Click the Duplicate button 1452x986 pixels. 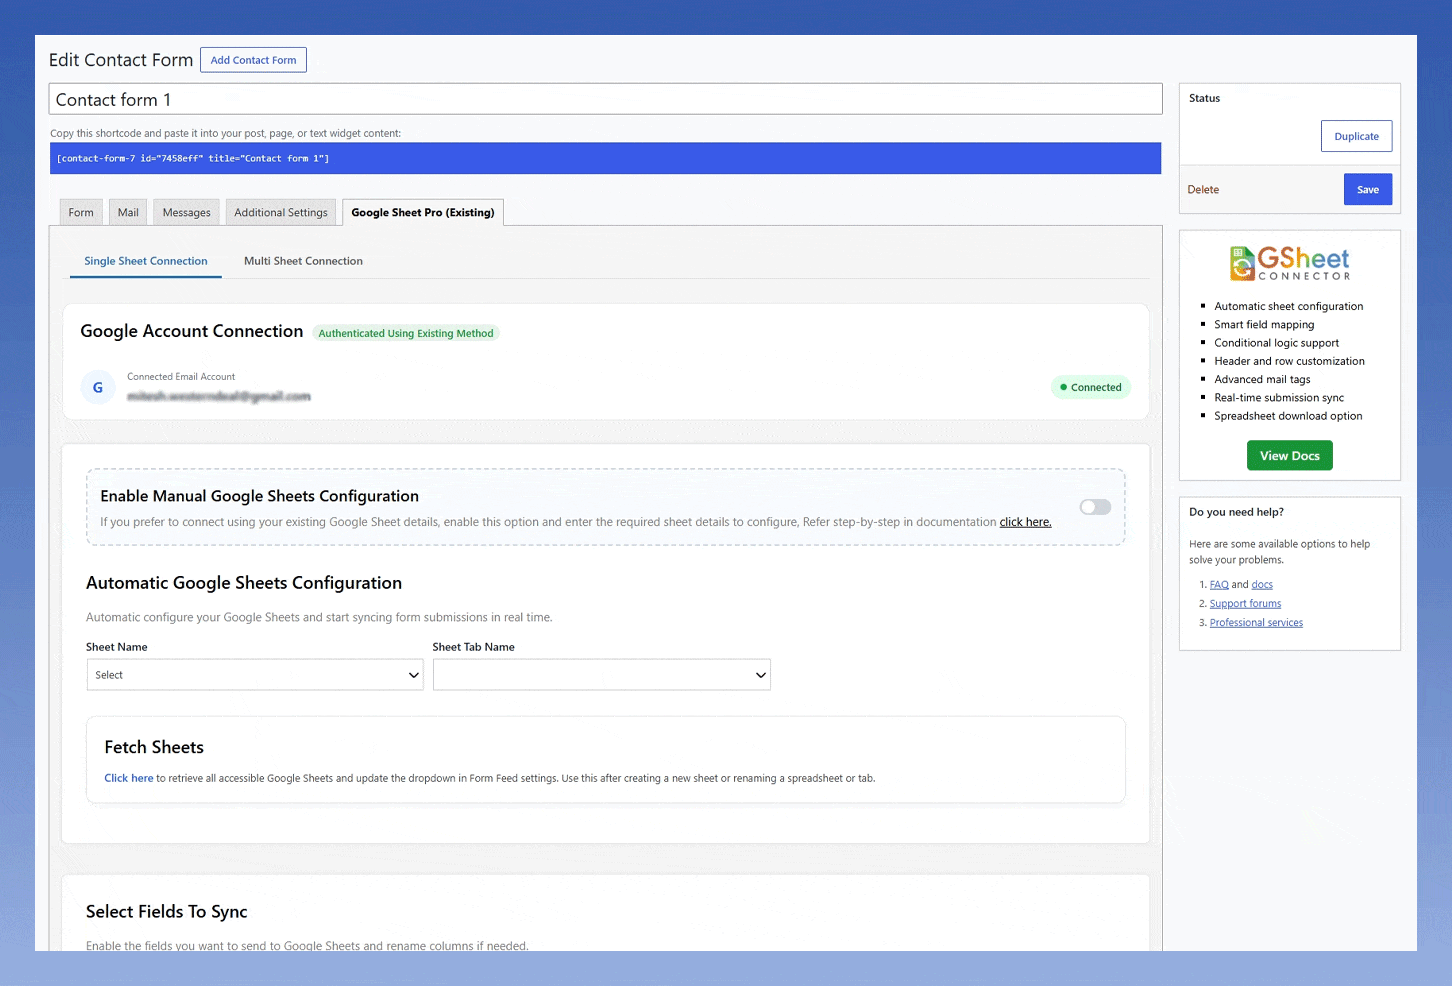1356,136
